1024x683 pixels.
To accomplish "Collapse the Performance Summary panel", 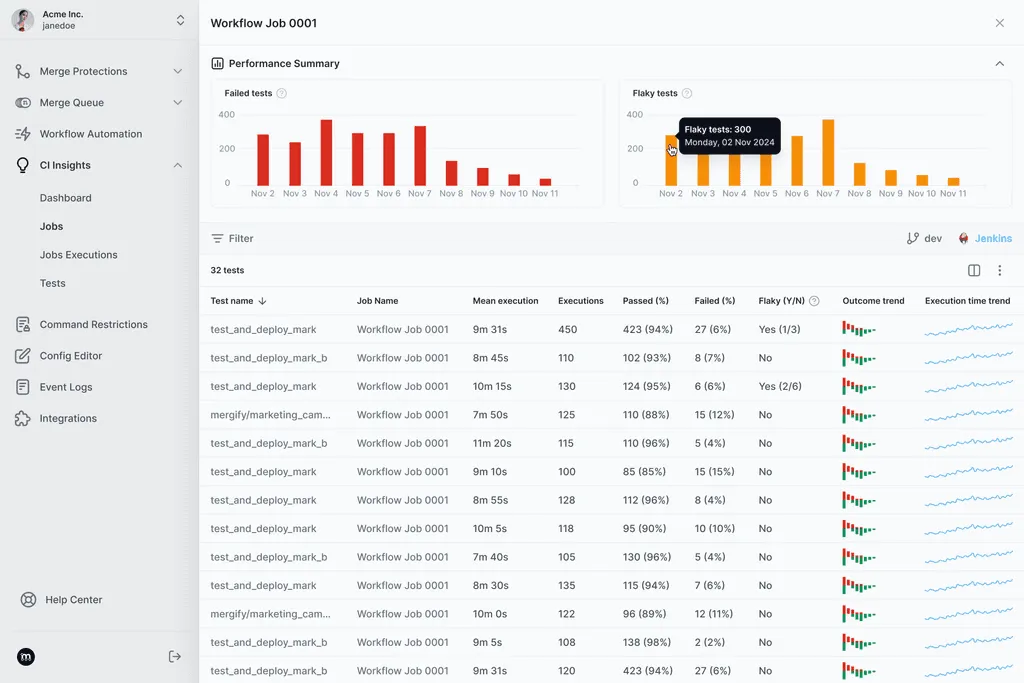I will (999, 63).
